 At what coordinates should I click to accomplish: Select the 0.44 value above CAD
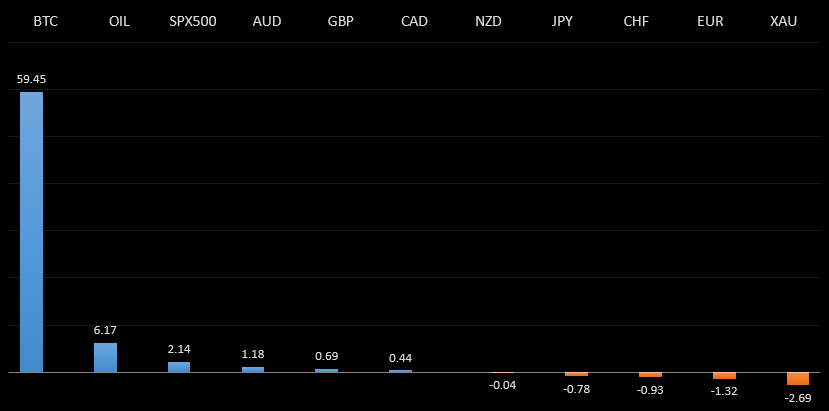400,358
